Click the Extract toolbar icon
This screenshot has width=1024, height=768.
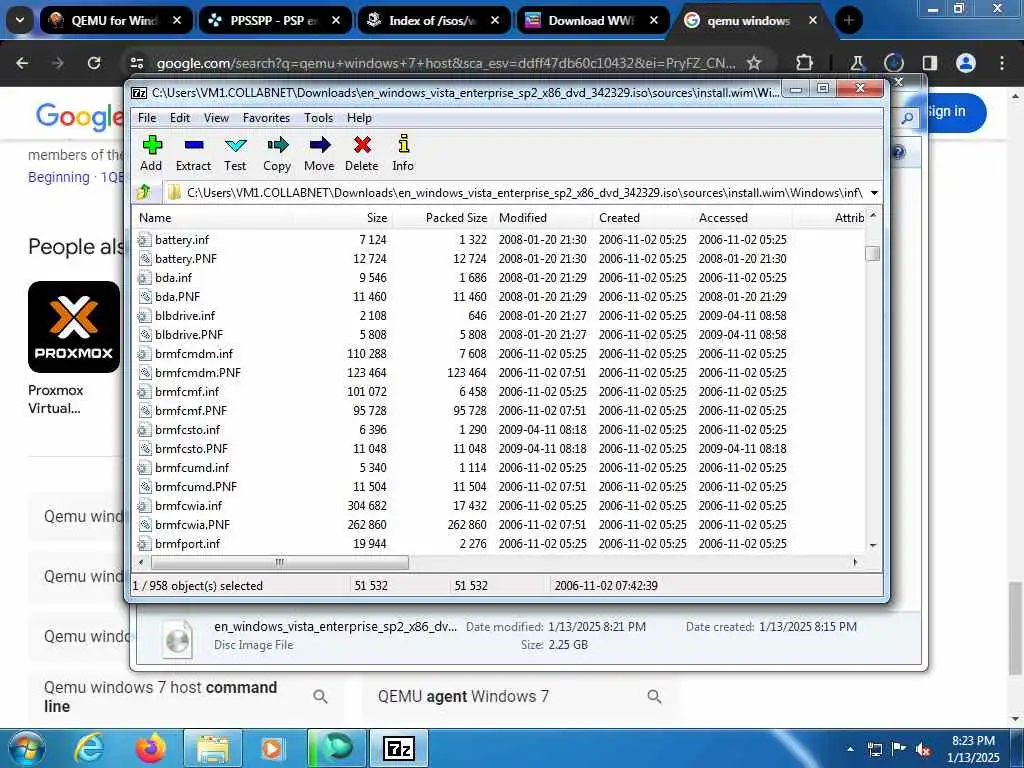193,153
